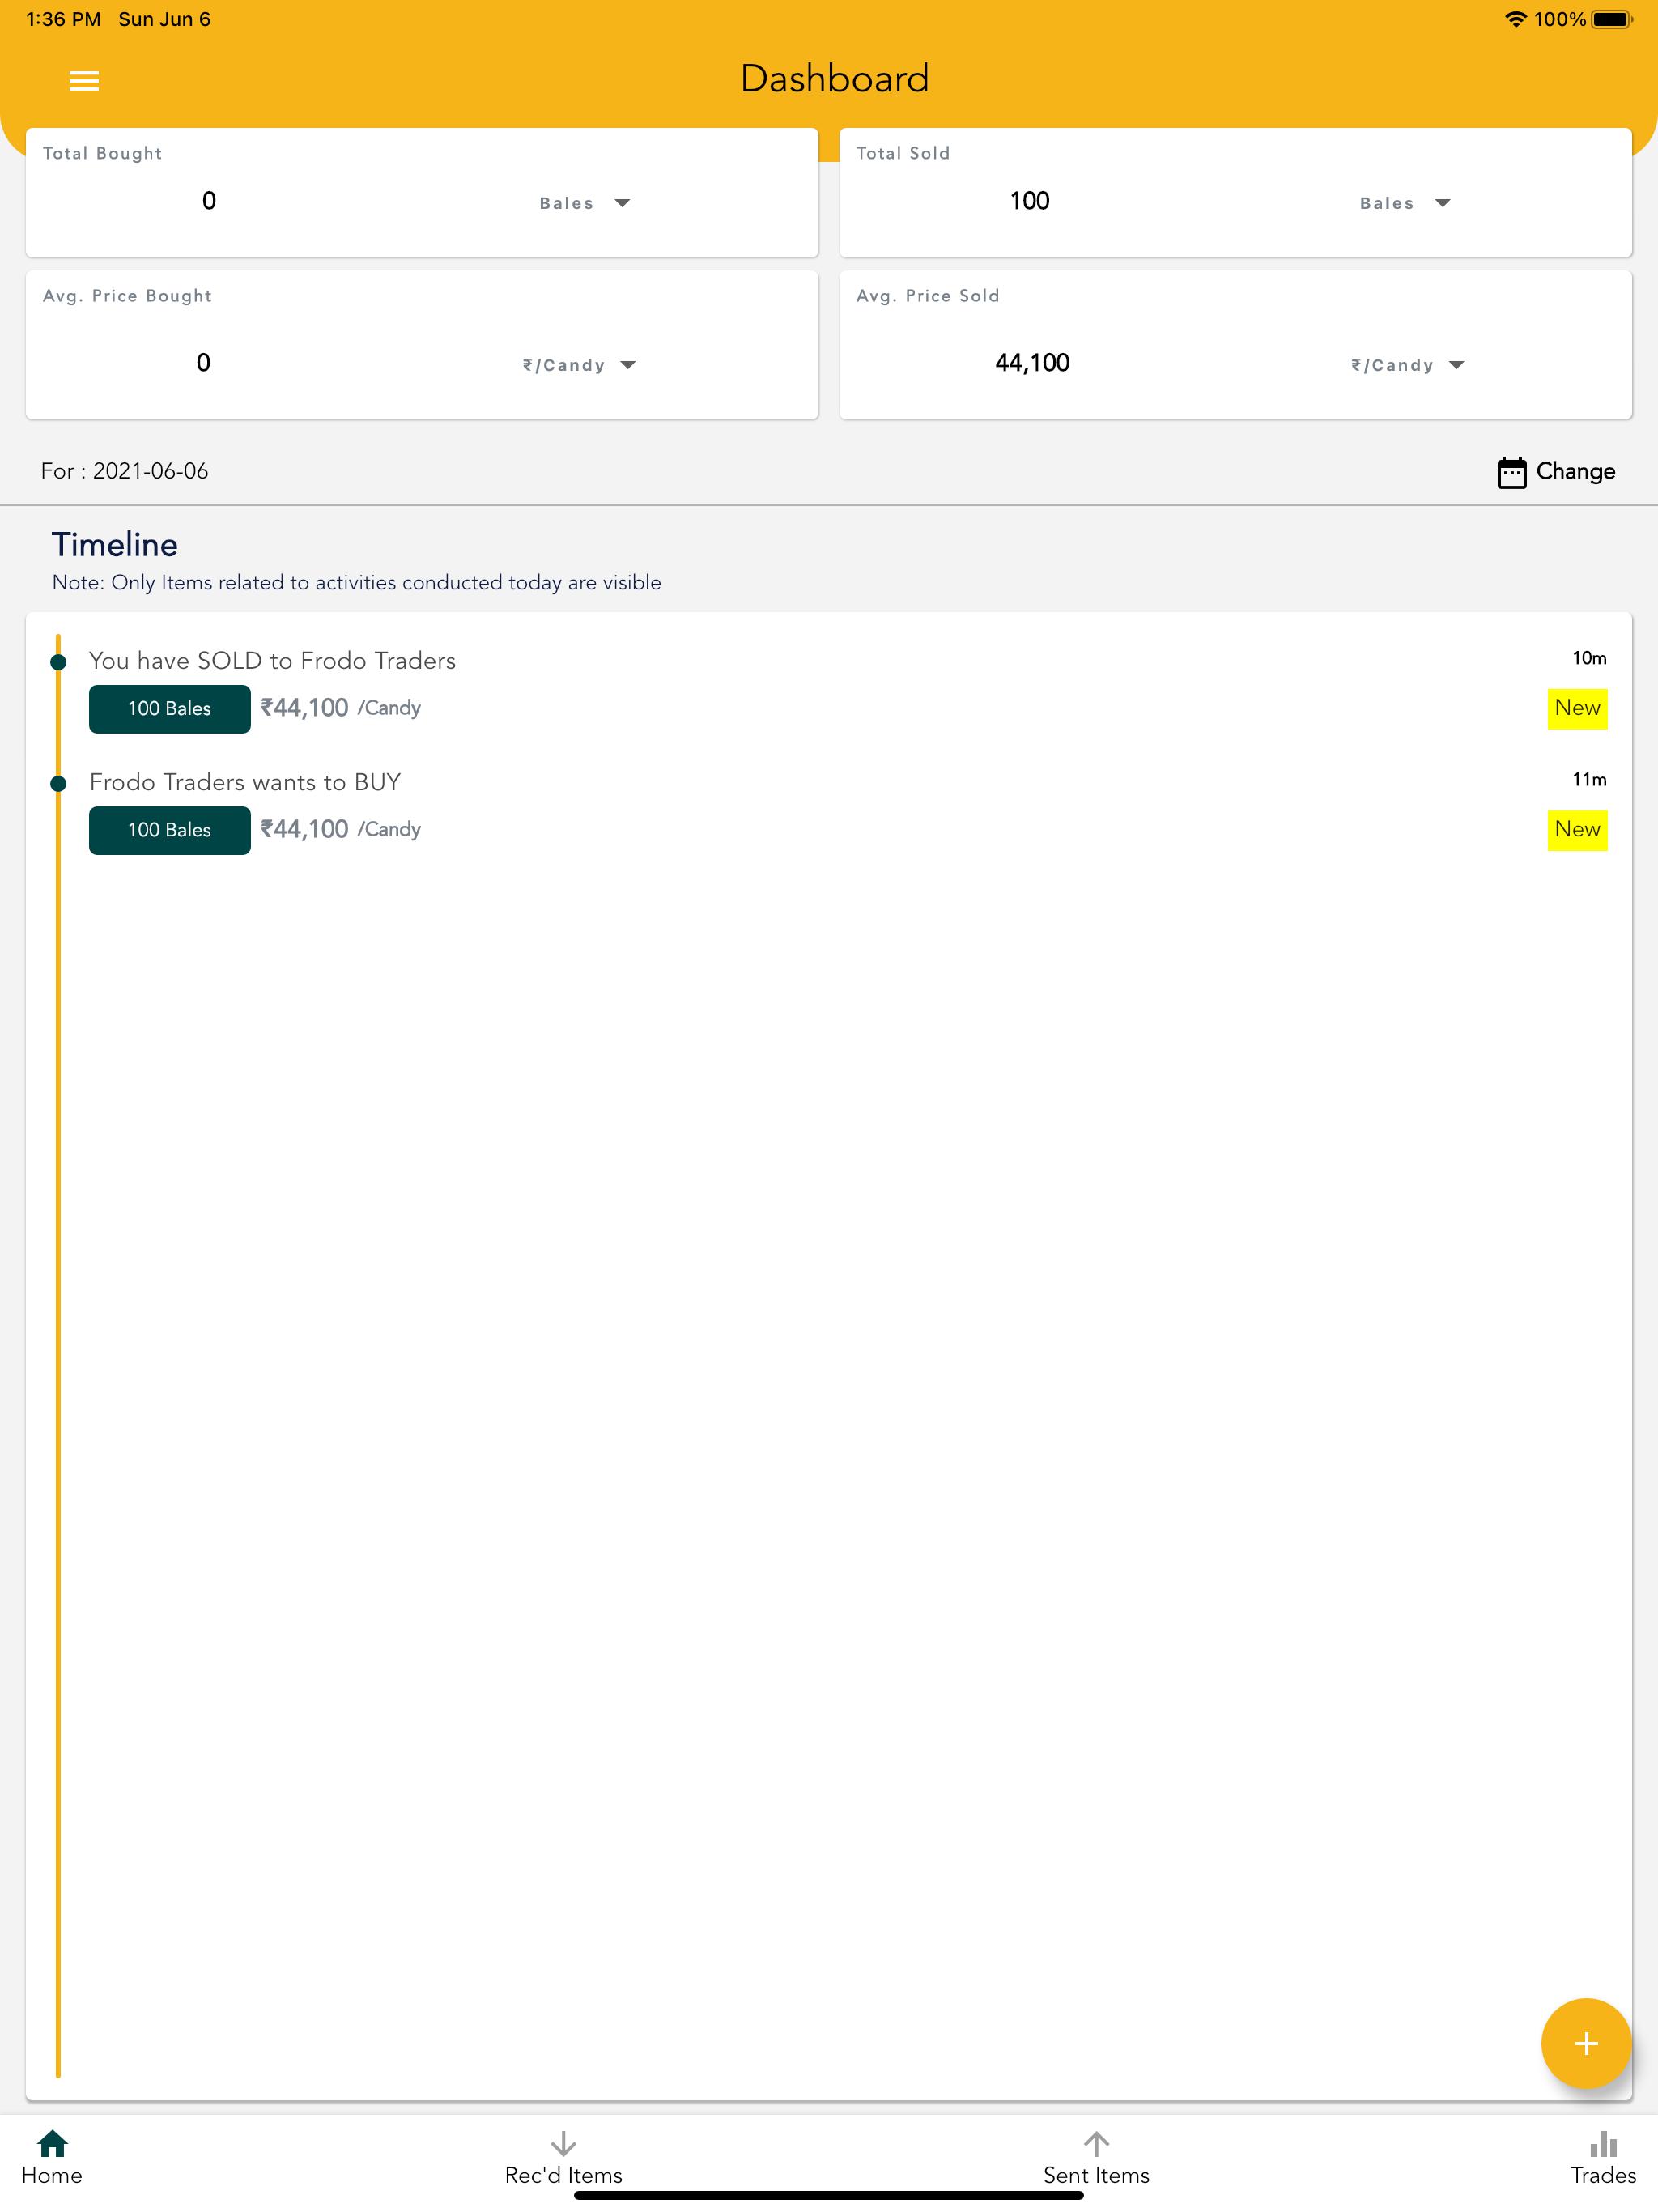Click the 11m timestamp
1658x2212 pixels.
pyautogui.click(x=1589, y=779)
